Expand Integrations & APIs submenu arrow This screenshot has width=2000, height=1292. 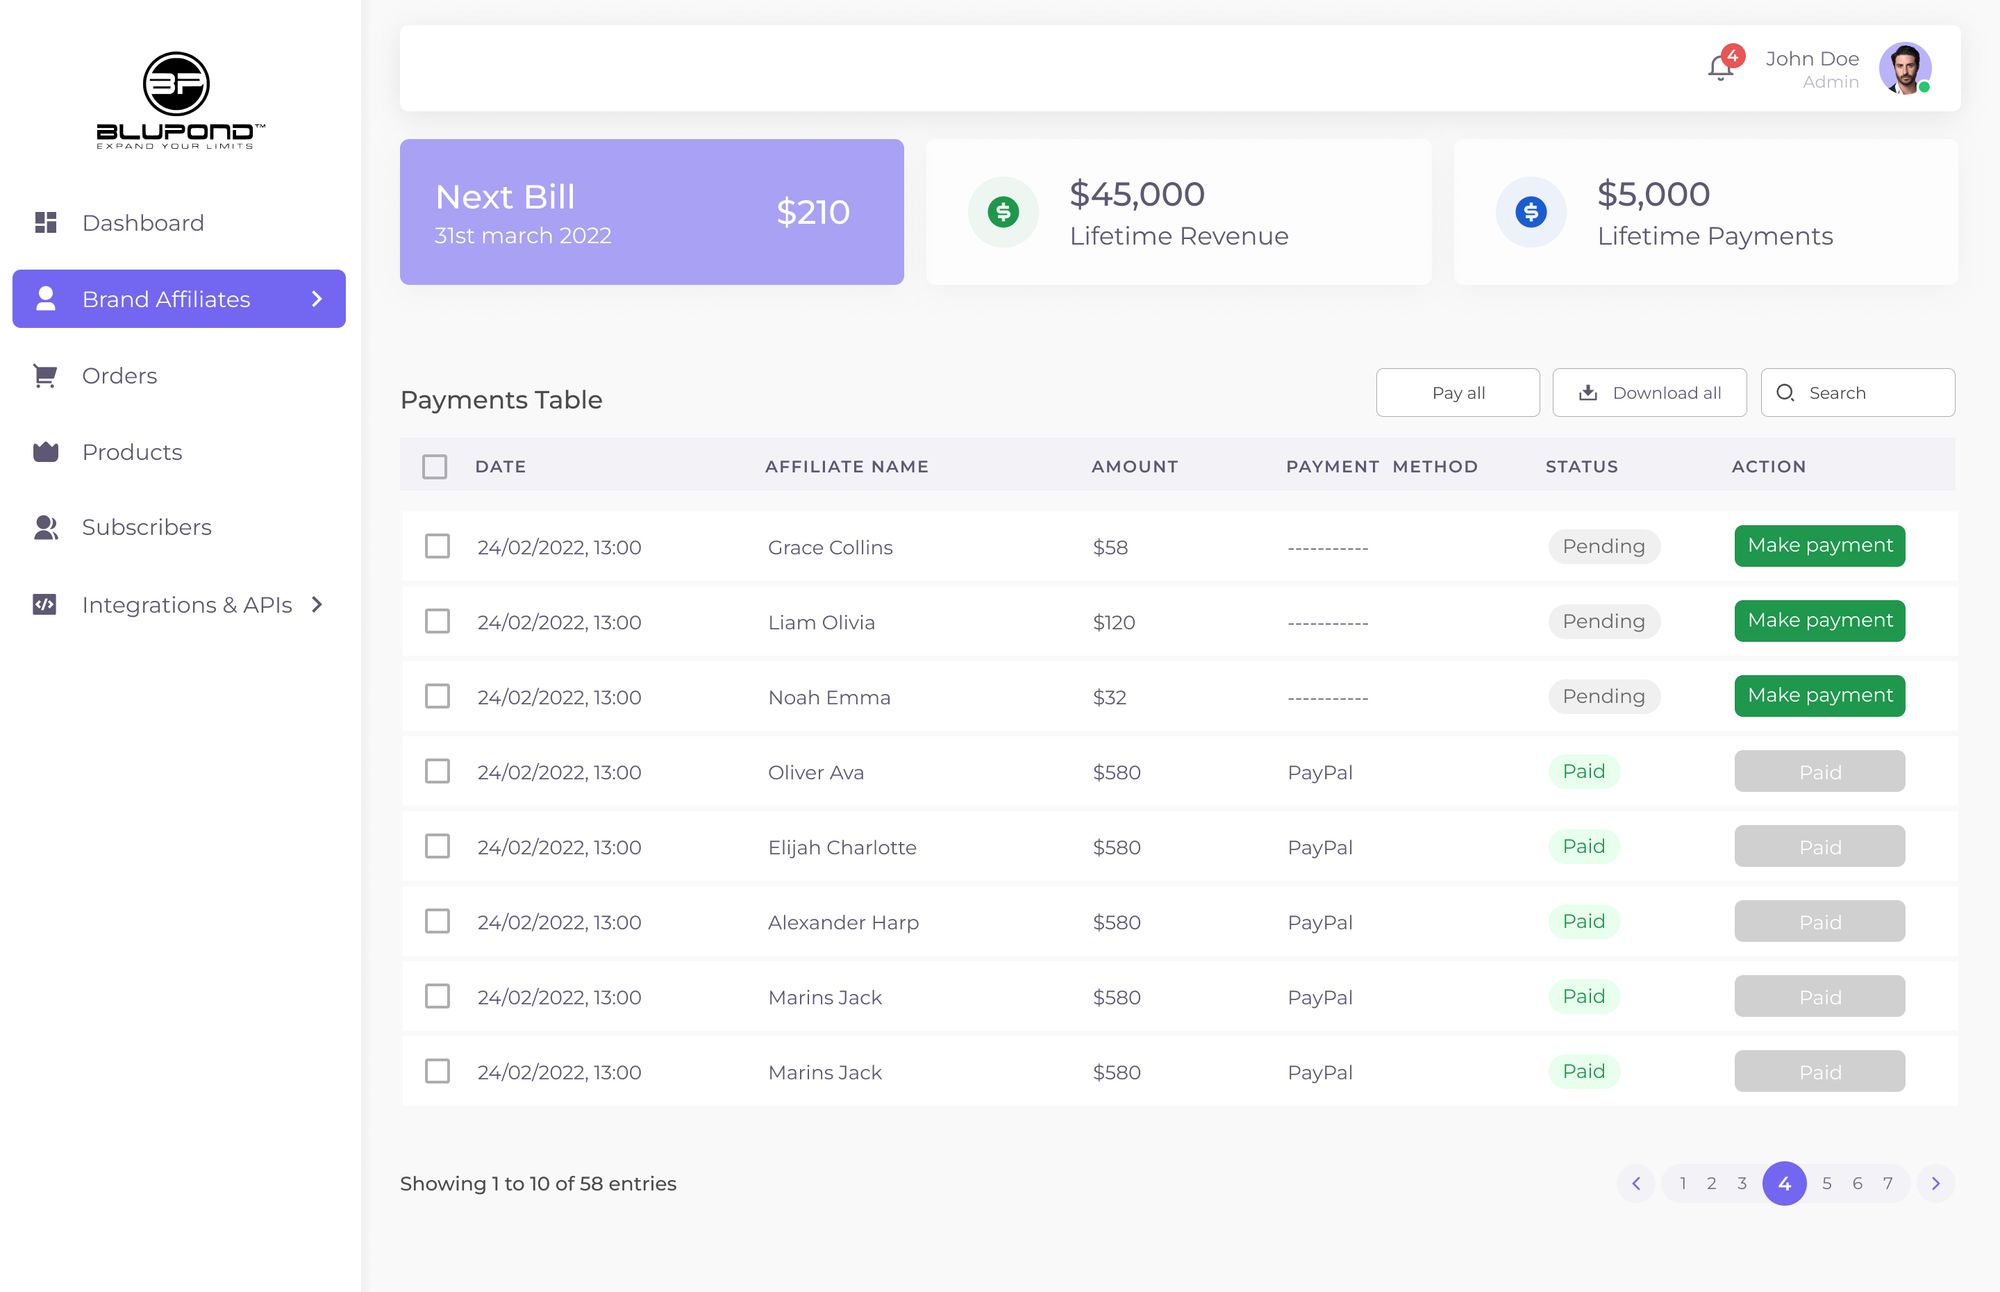317,604
